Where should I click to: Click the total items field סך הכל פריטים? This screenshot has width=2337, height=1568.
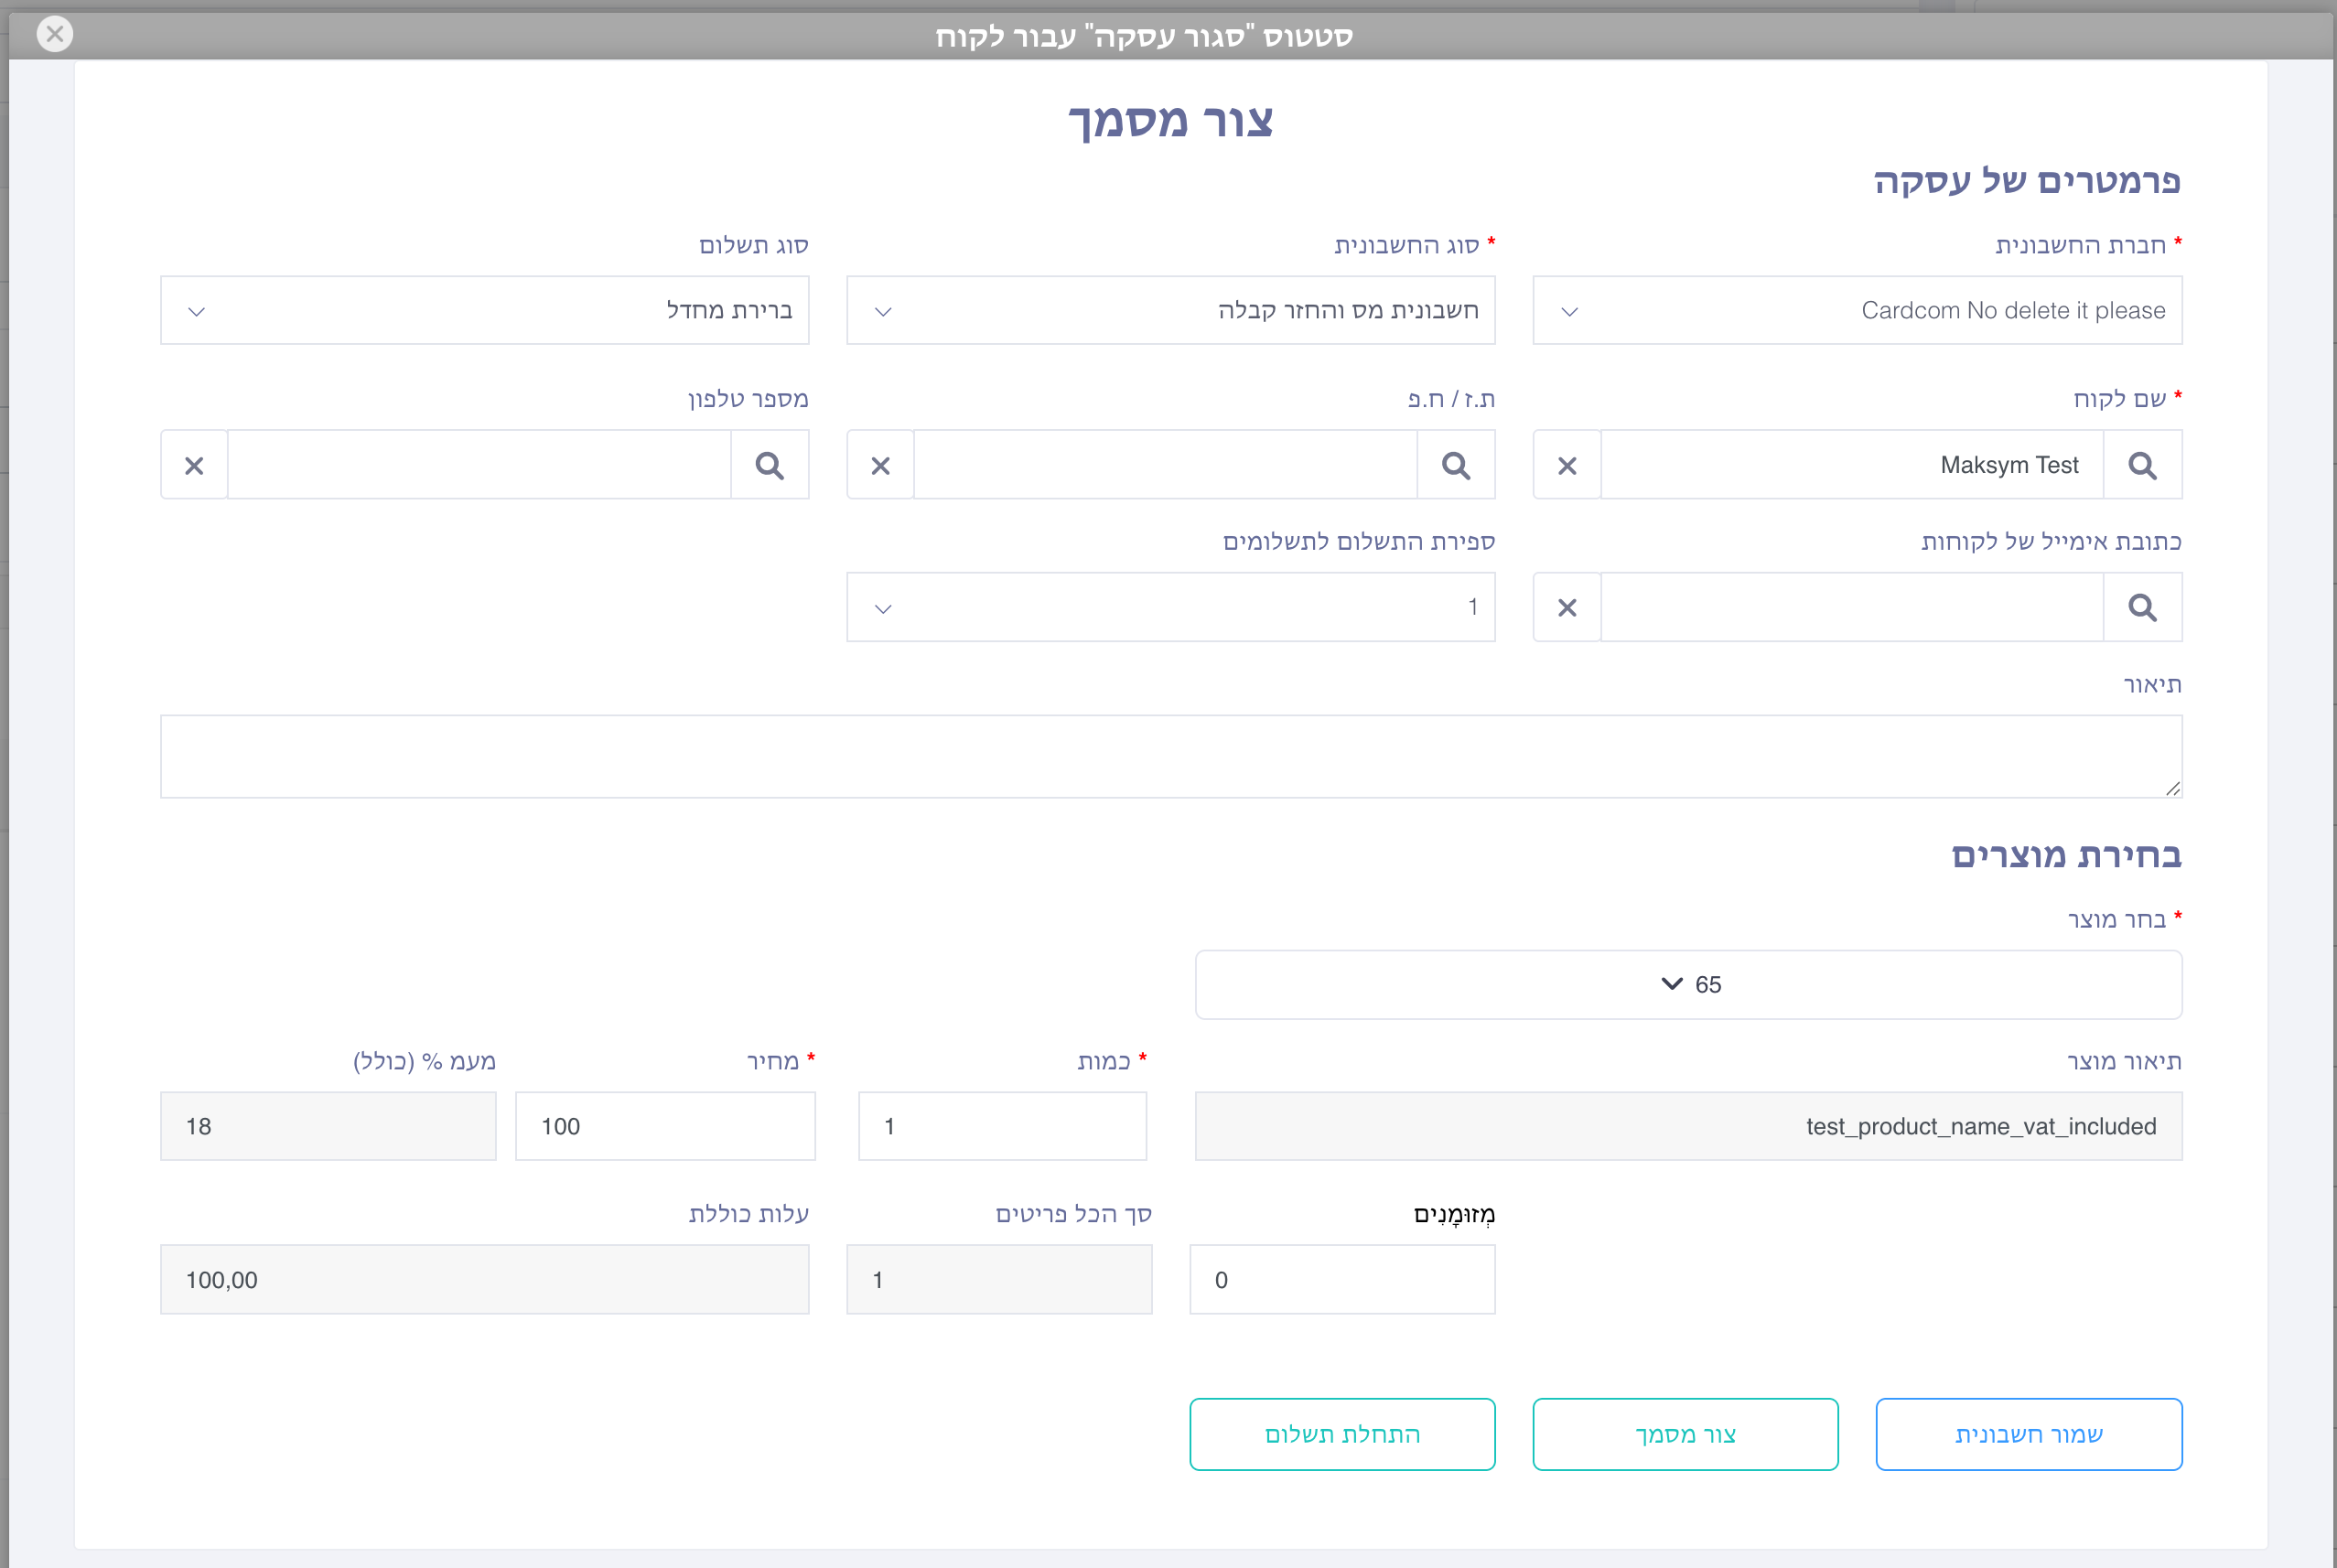(1000, 1280)
